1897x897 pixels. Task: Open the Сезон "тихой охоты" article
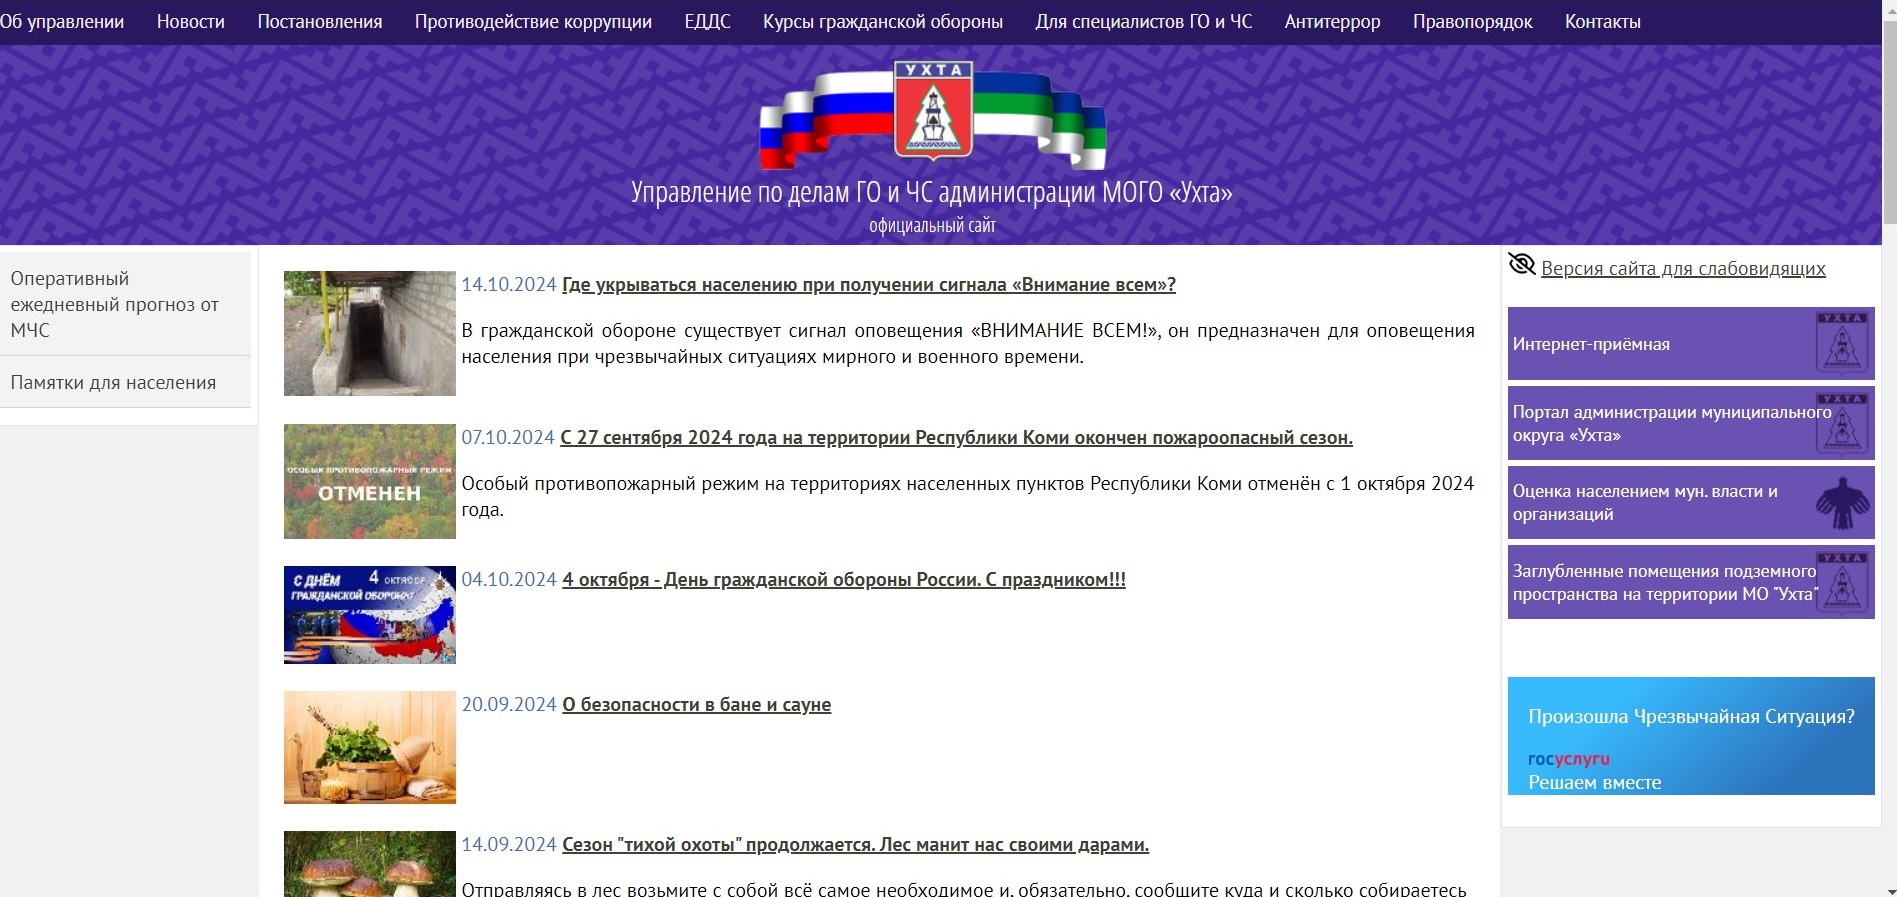[x=856, y=845]
